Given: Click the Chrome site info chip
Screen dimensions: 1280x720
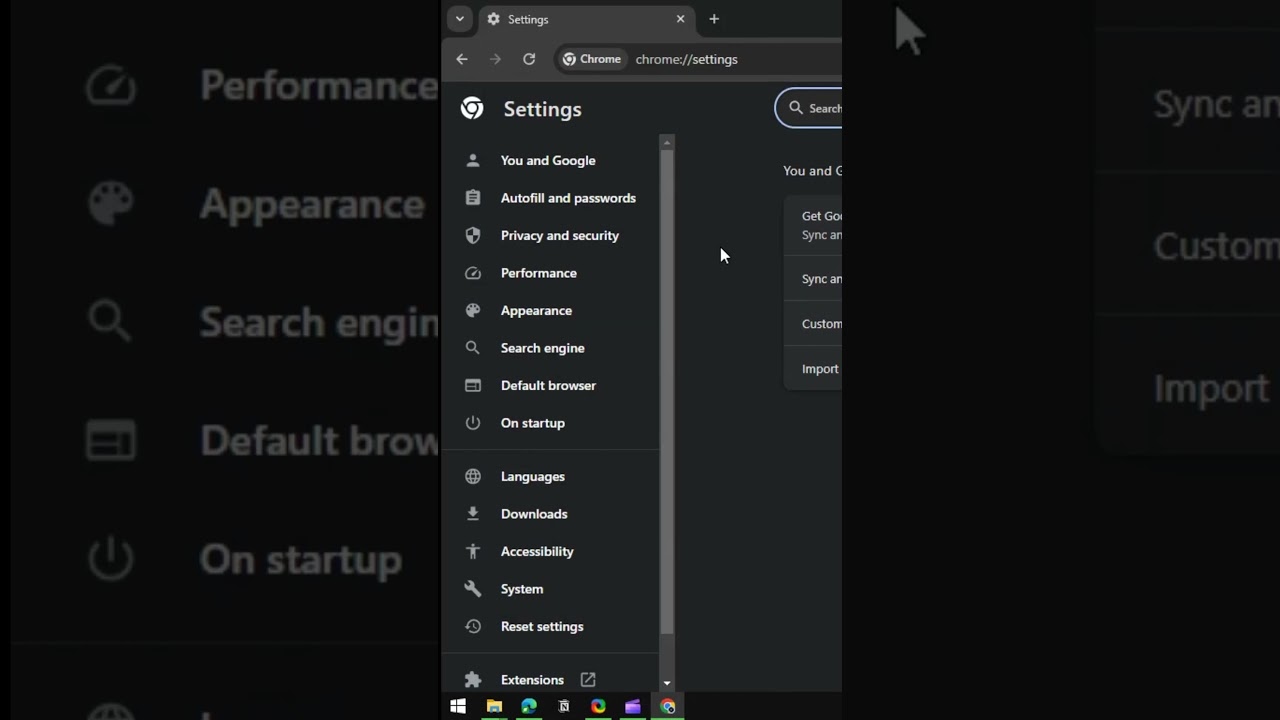Looking at the screenshot, I should [591, 59].
